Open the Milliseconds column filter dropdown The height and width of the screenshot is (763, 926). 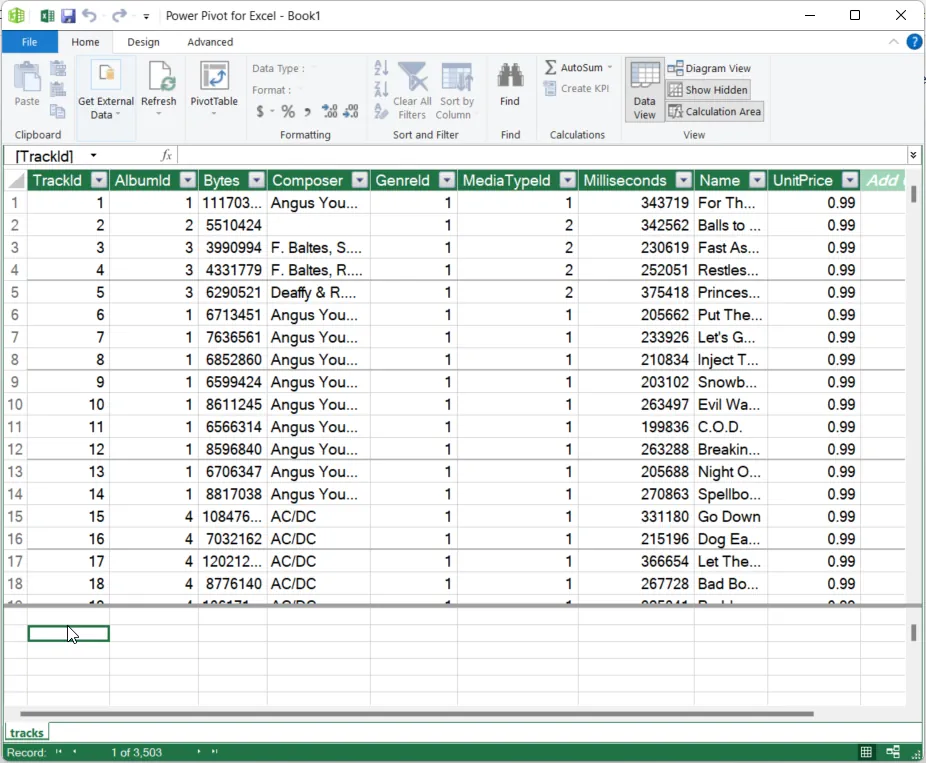(x=683, y=180)
